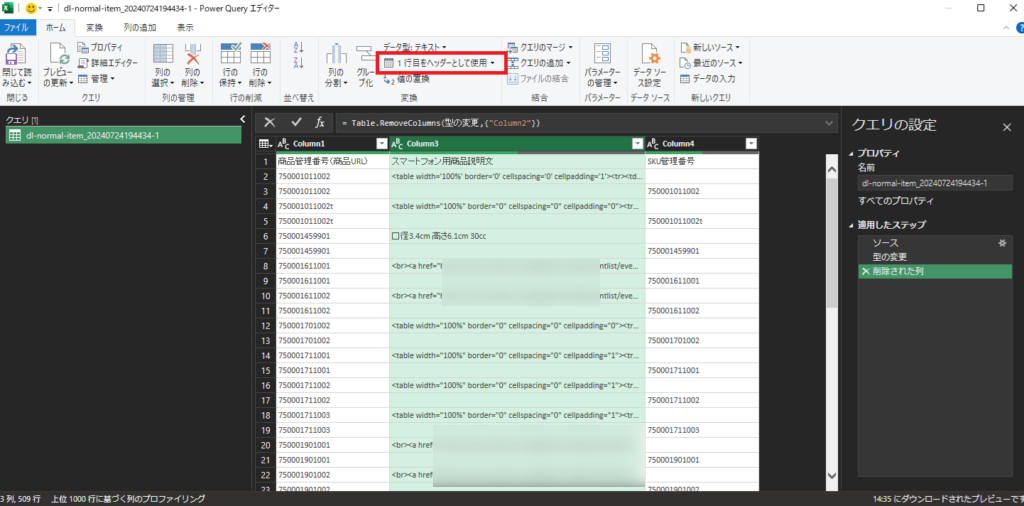Image resolution: width=1024 pixels, height=506 pixels.
Task: Select the Column4 header
Action: pyautogui.click(x=701, y=144)
